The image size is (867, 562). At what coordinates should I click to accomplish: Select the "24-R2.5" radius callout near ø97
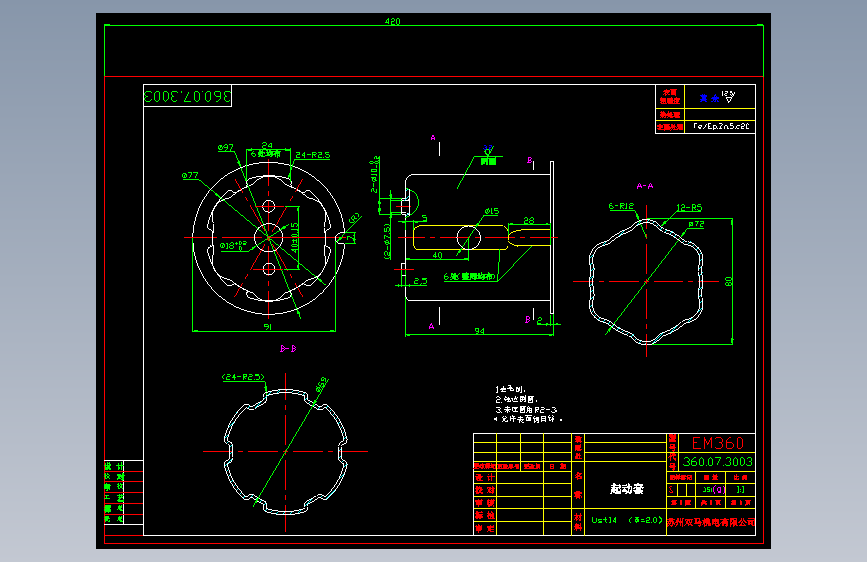coord(312,155)
